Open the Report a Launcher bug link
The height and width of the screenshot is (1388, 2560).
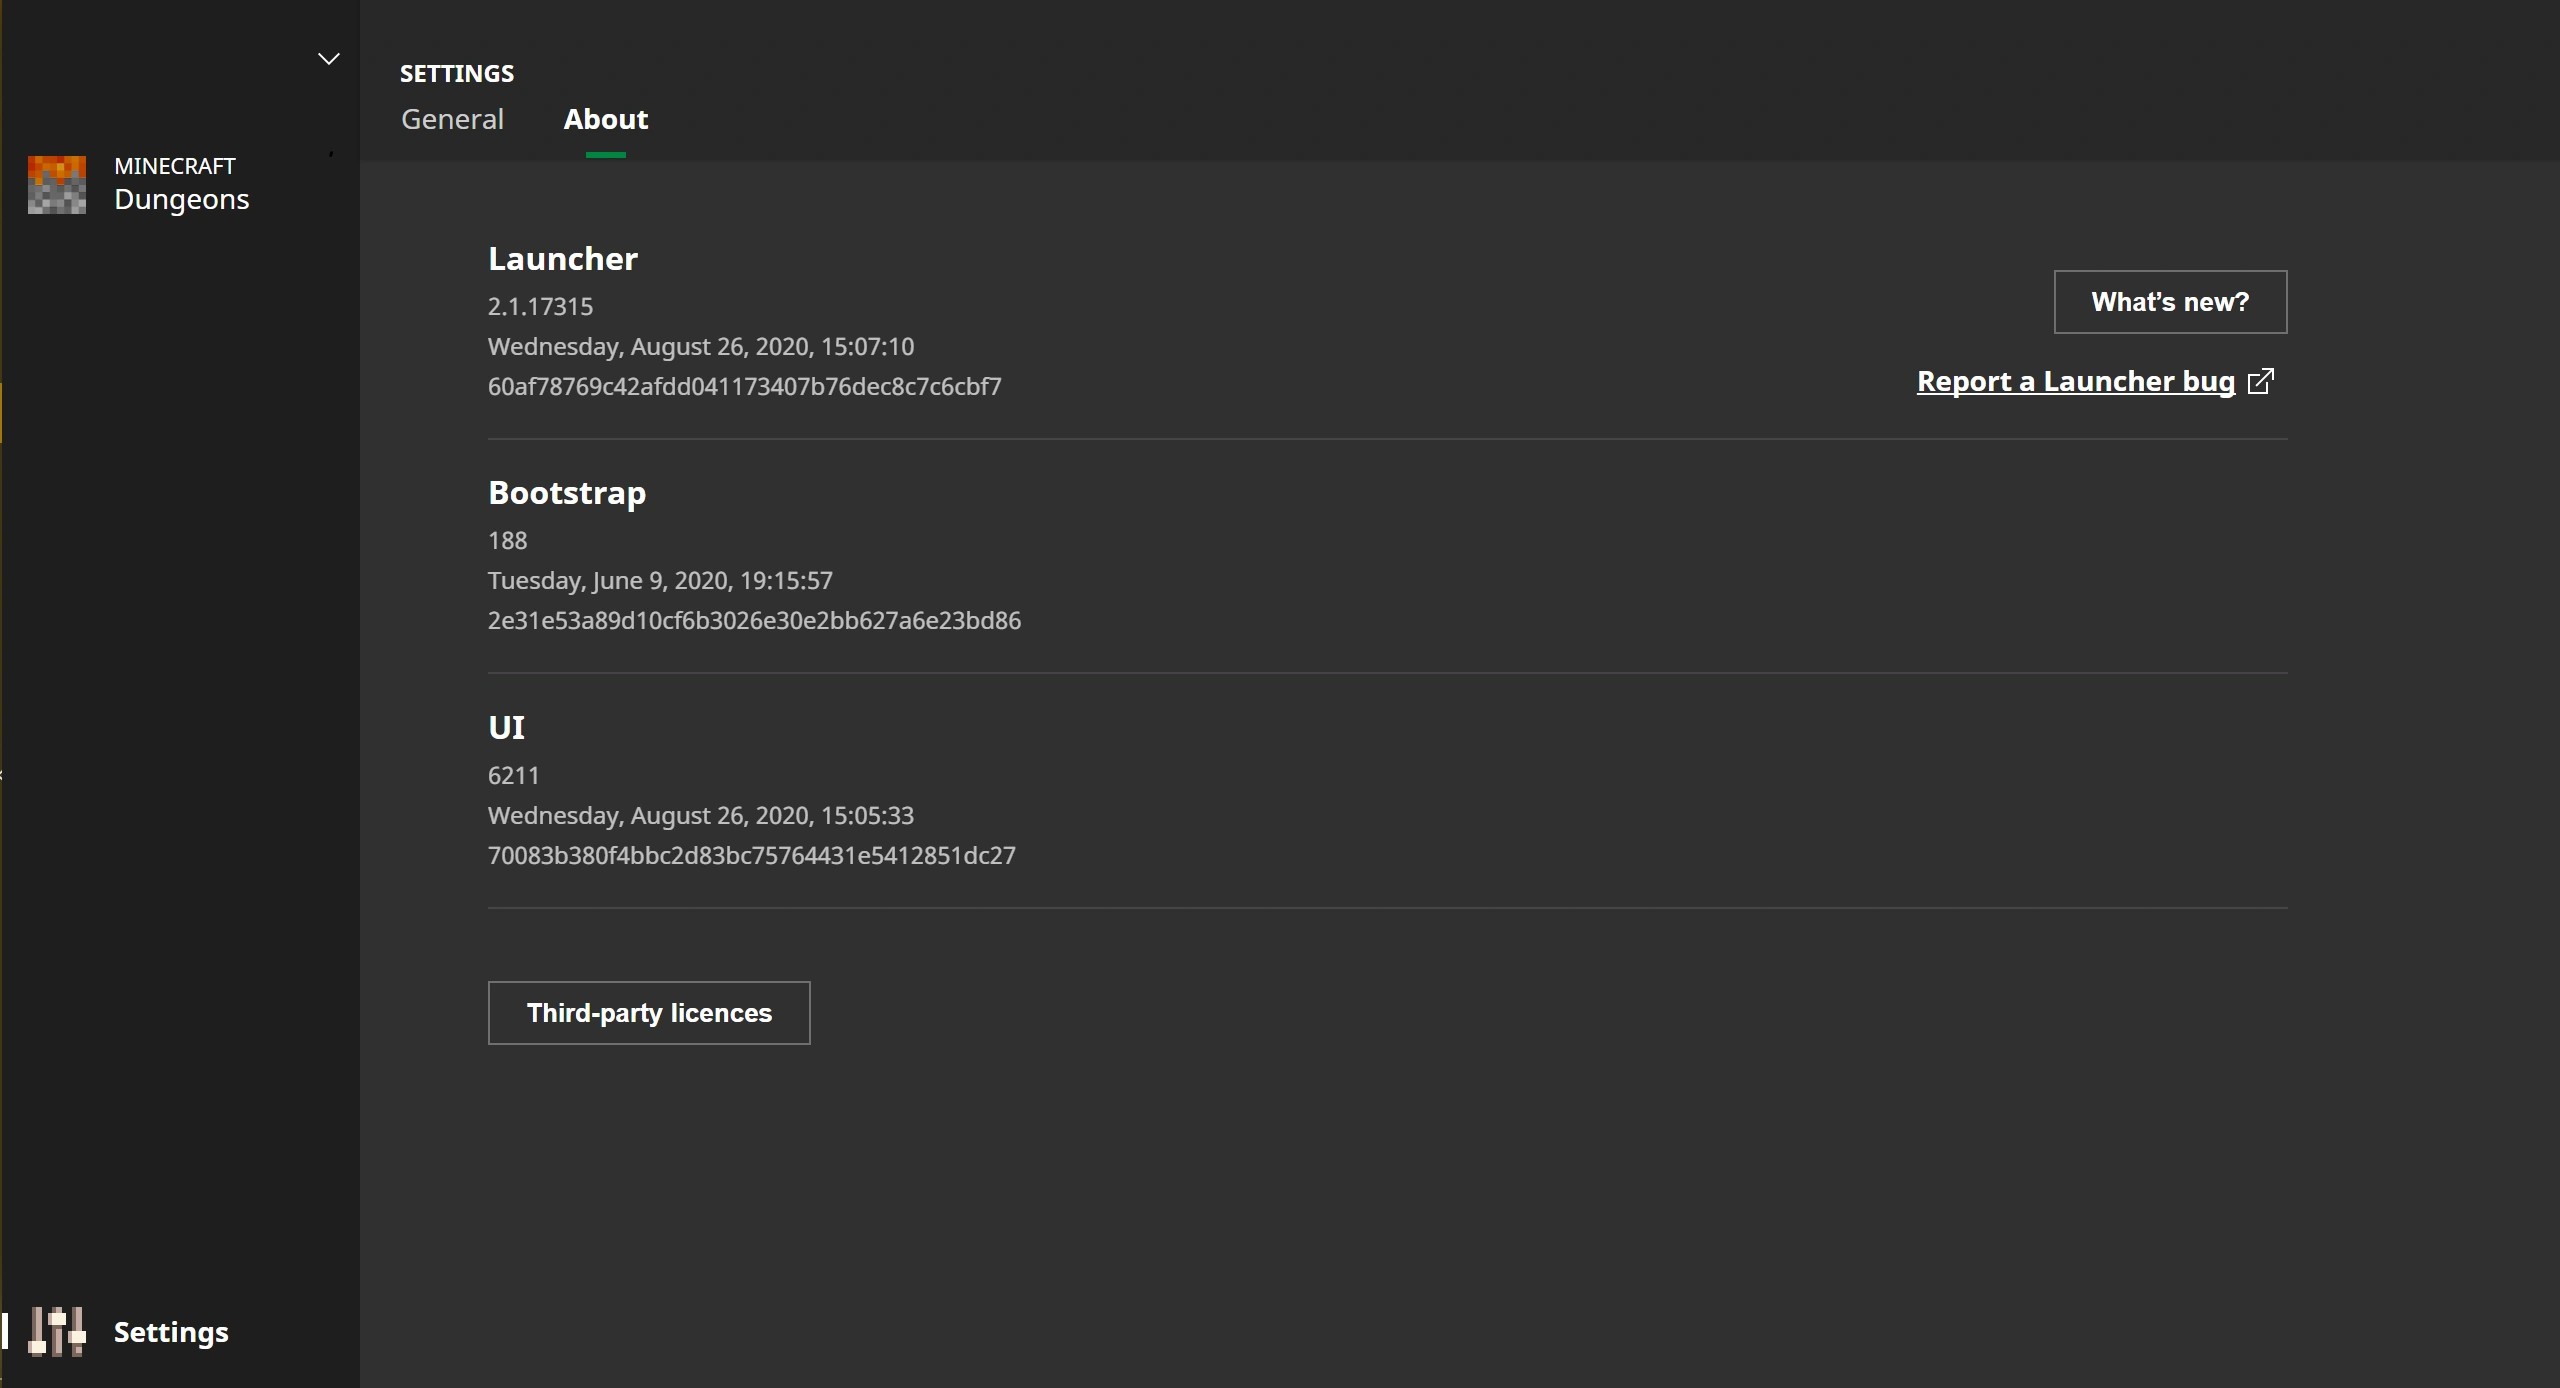2075,381
